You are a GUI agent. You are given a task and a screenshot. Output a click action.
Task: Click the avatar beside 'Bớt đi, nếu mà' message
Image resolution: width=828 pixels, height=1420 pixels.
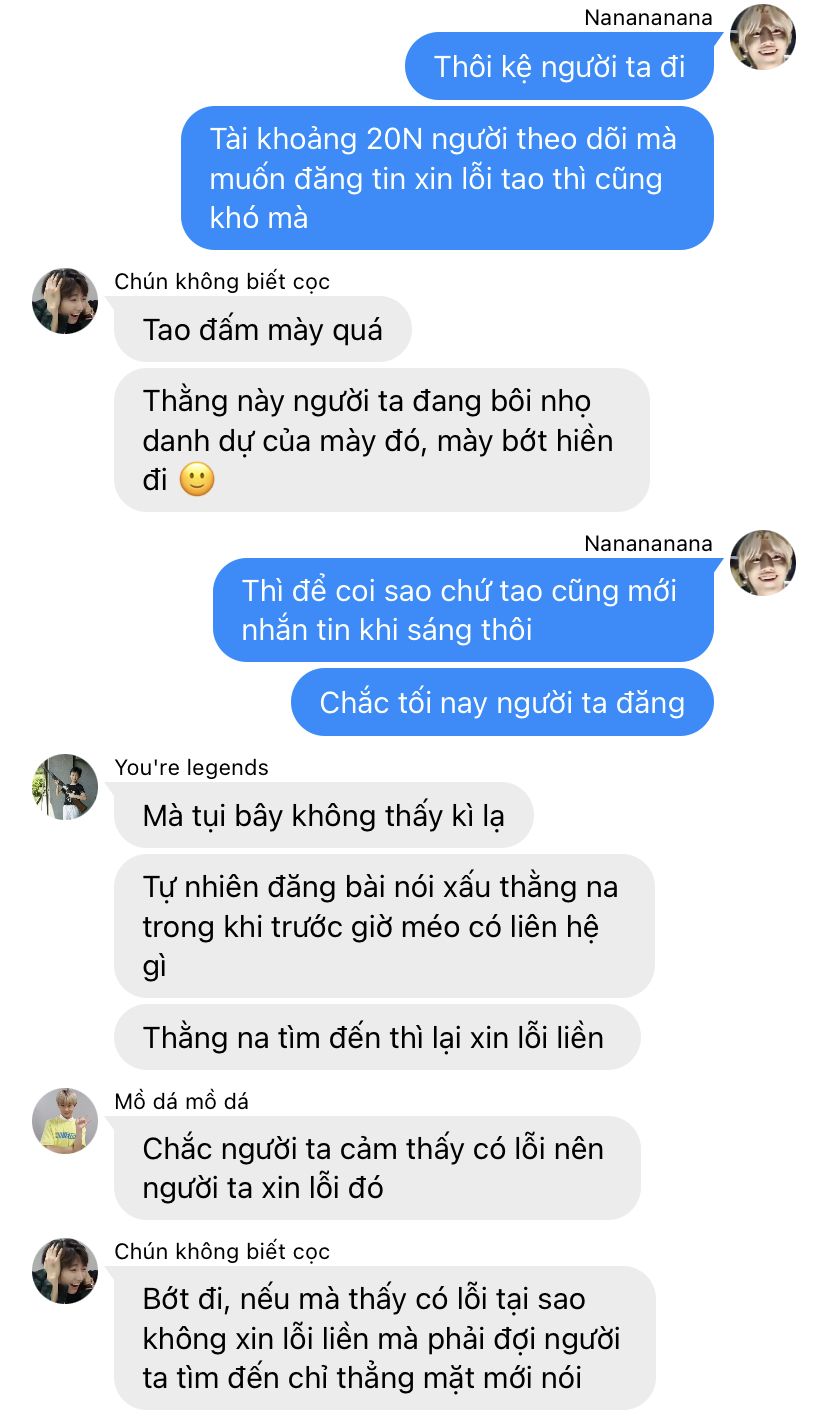[x=65, y=1271]
